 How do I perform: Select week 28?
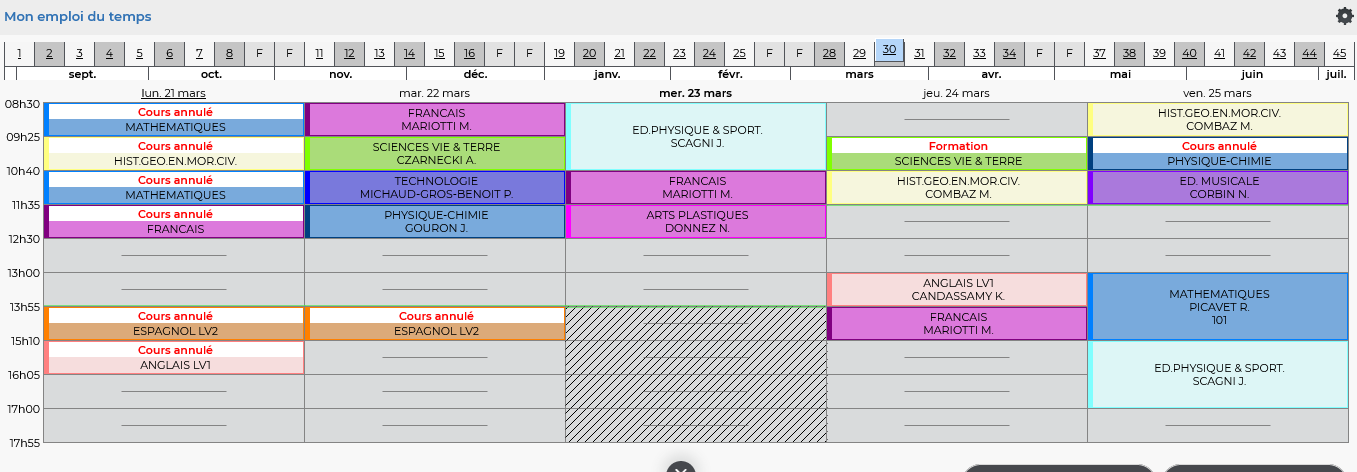click(x=829, y=54)
